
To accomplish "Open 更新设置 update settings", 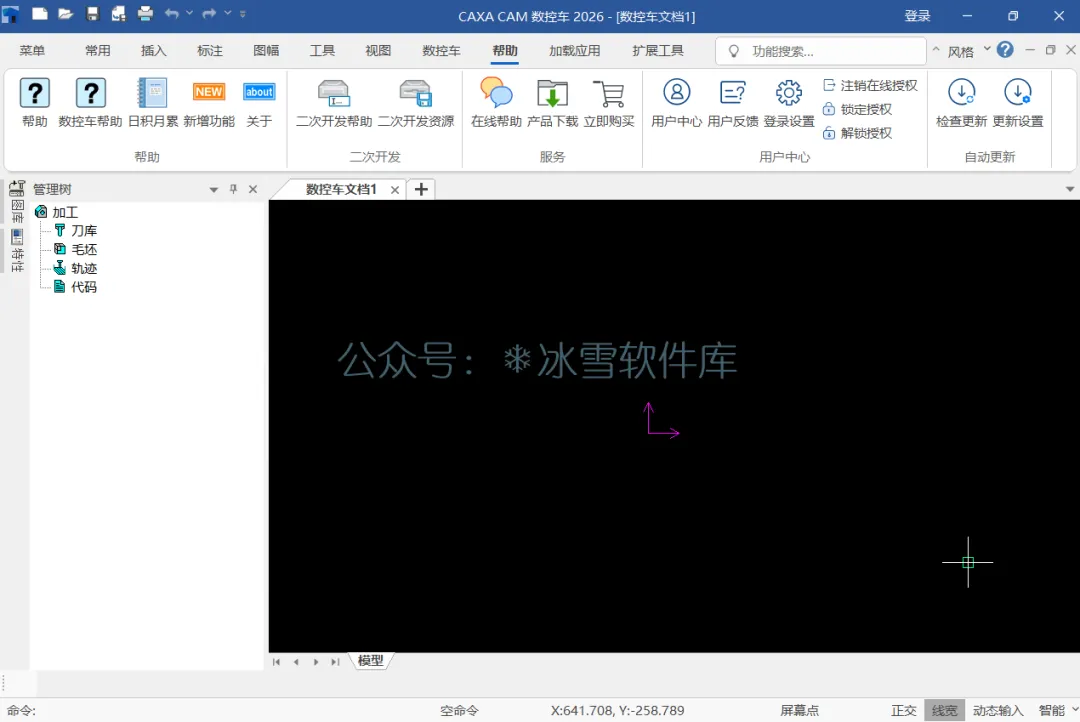I will pos(1018,103).
